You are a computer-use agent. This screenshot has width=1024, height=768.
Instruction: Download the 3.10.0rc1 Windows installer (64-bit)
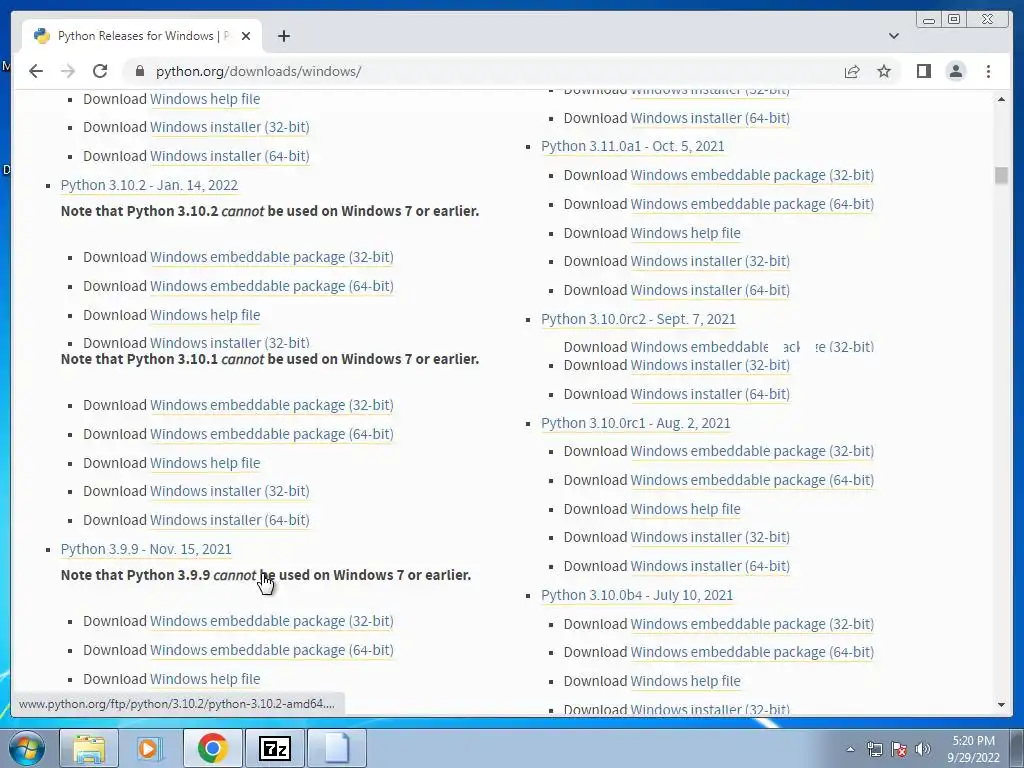click(x=710, y=566)
